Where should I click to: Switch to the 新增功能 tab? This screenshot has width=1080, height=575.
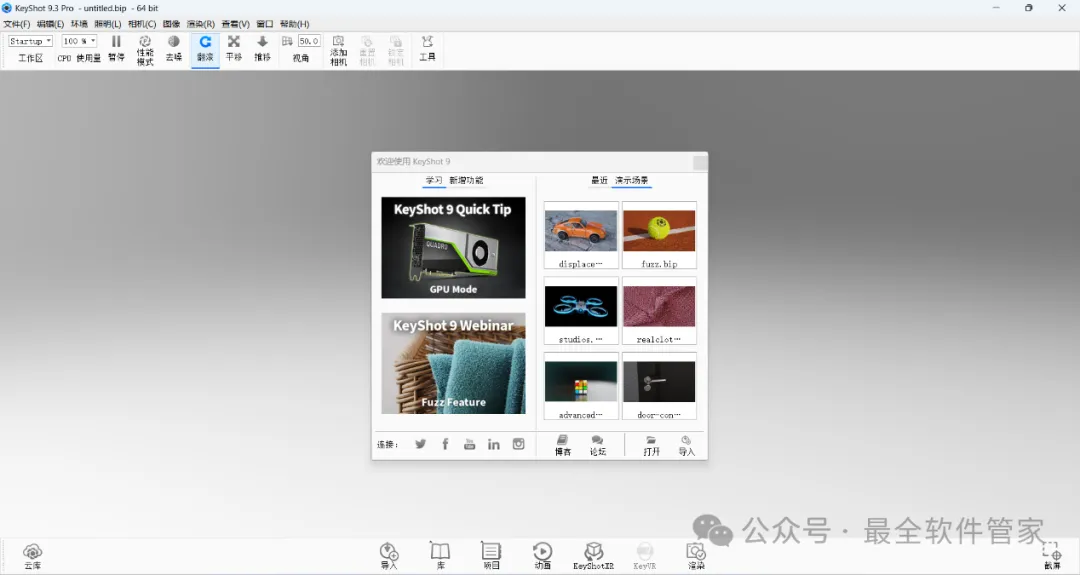466,180
